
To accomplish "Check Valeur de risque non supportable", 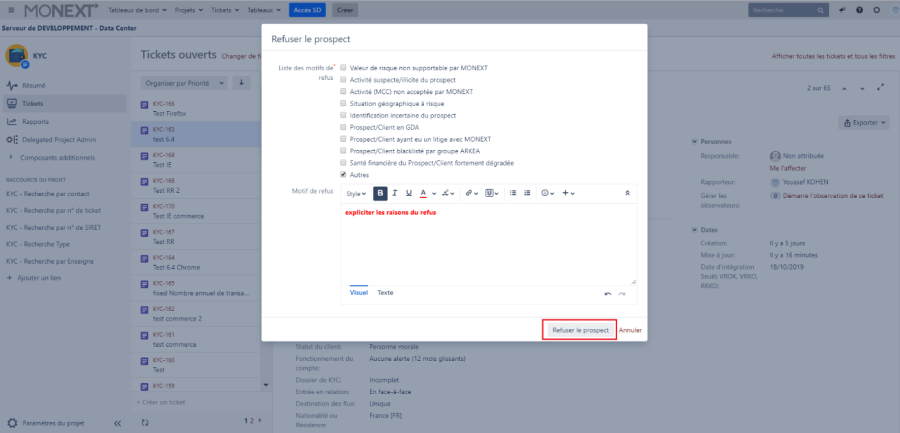I will point(344,68).
